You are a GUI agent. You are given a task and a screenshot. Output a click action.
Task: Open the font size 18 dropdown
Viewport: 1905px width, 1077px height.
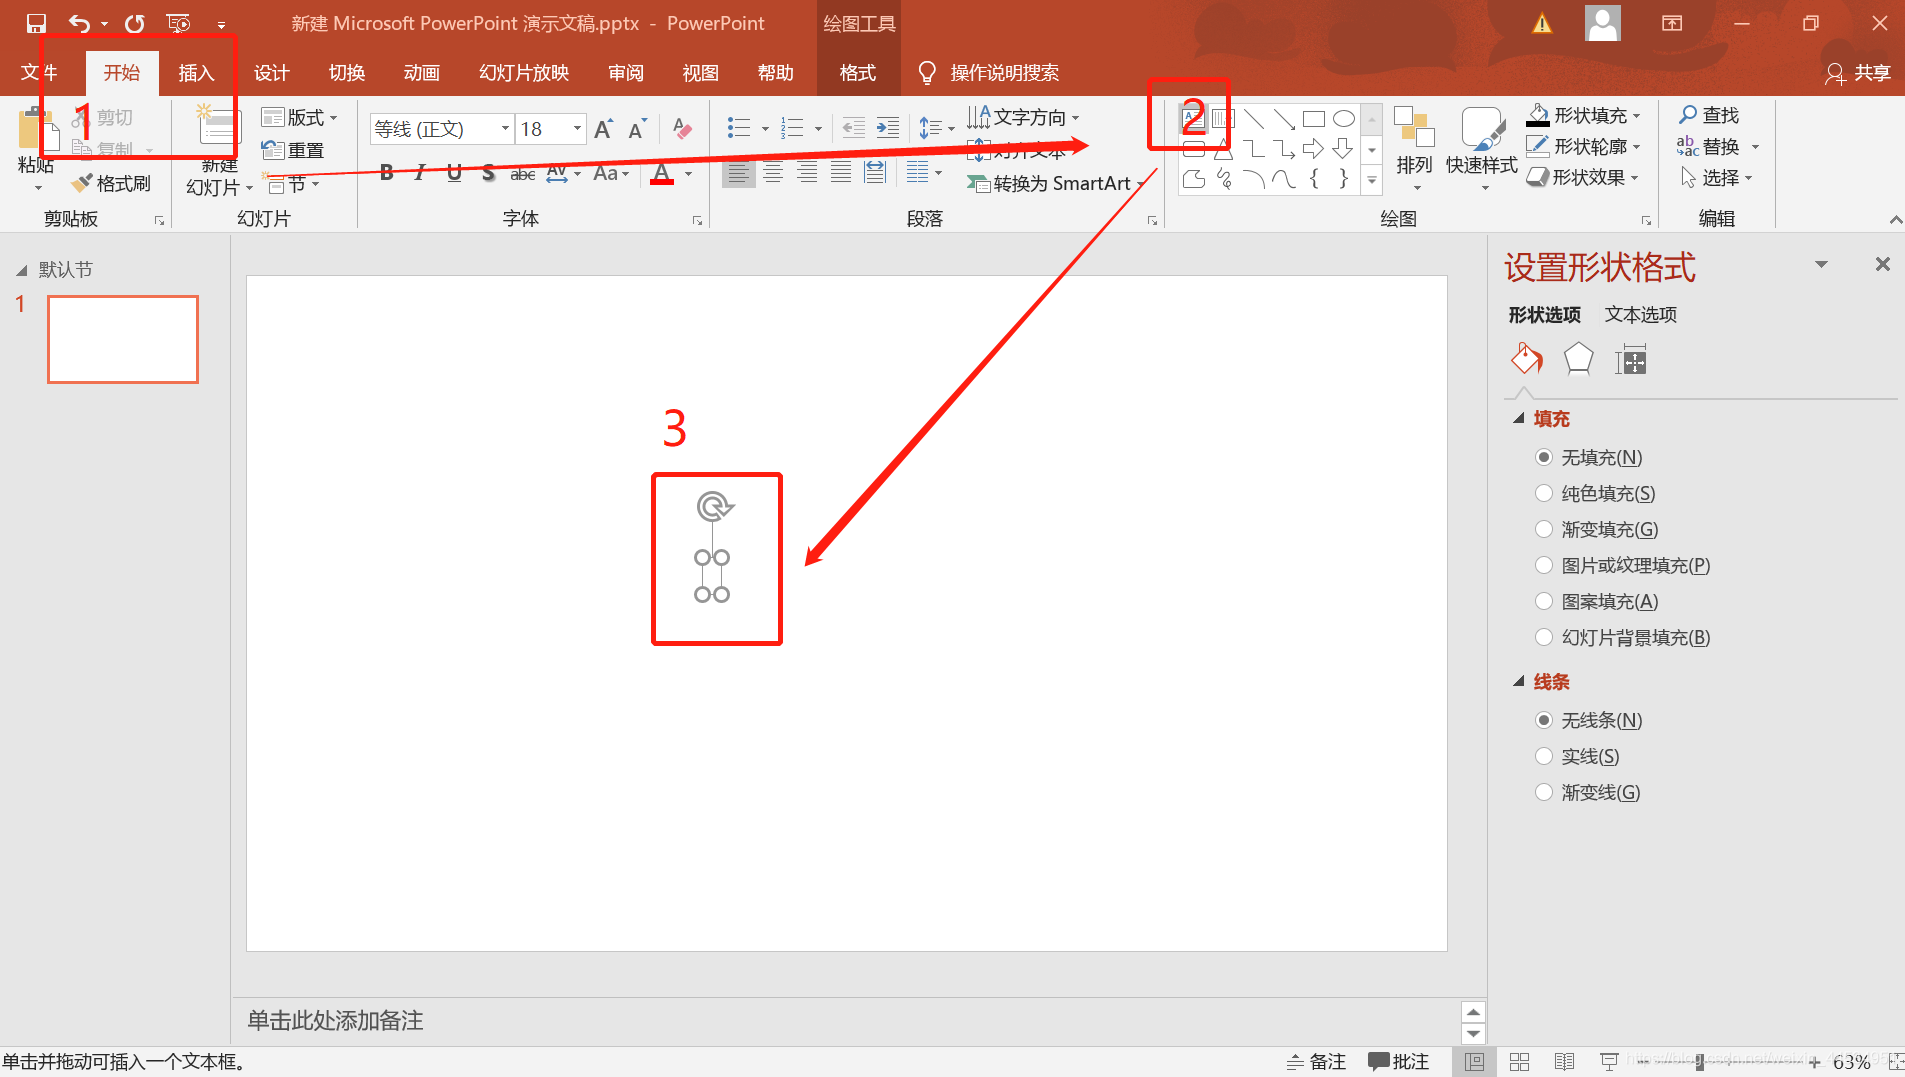click(x=576, y=129)
